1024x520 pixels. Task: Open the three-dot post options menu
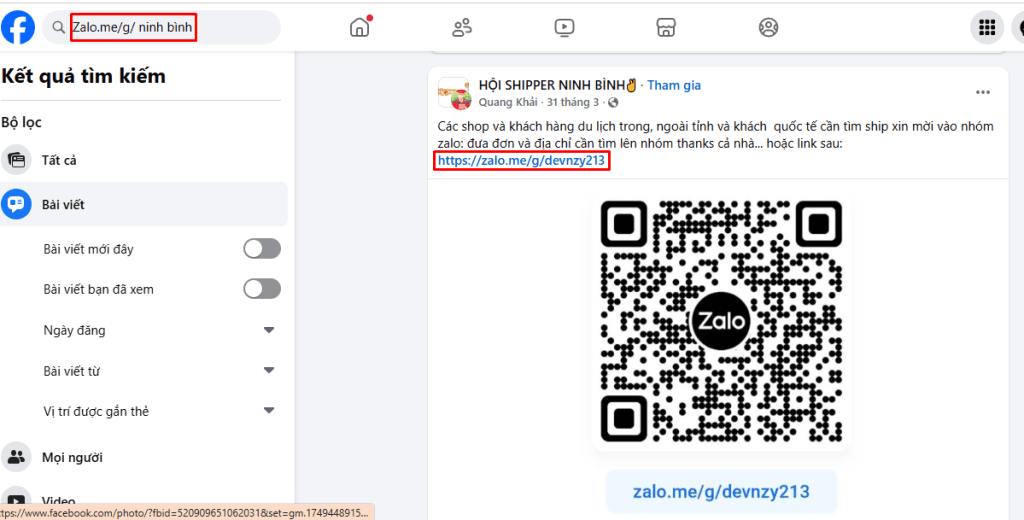pyautogui.click(x=983, y=93)
